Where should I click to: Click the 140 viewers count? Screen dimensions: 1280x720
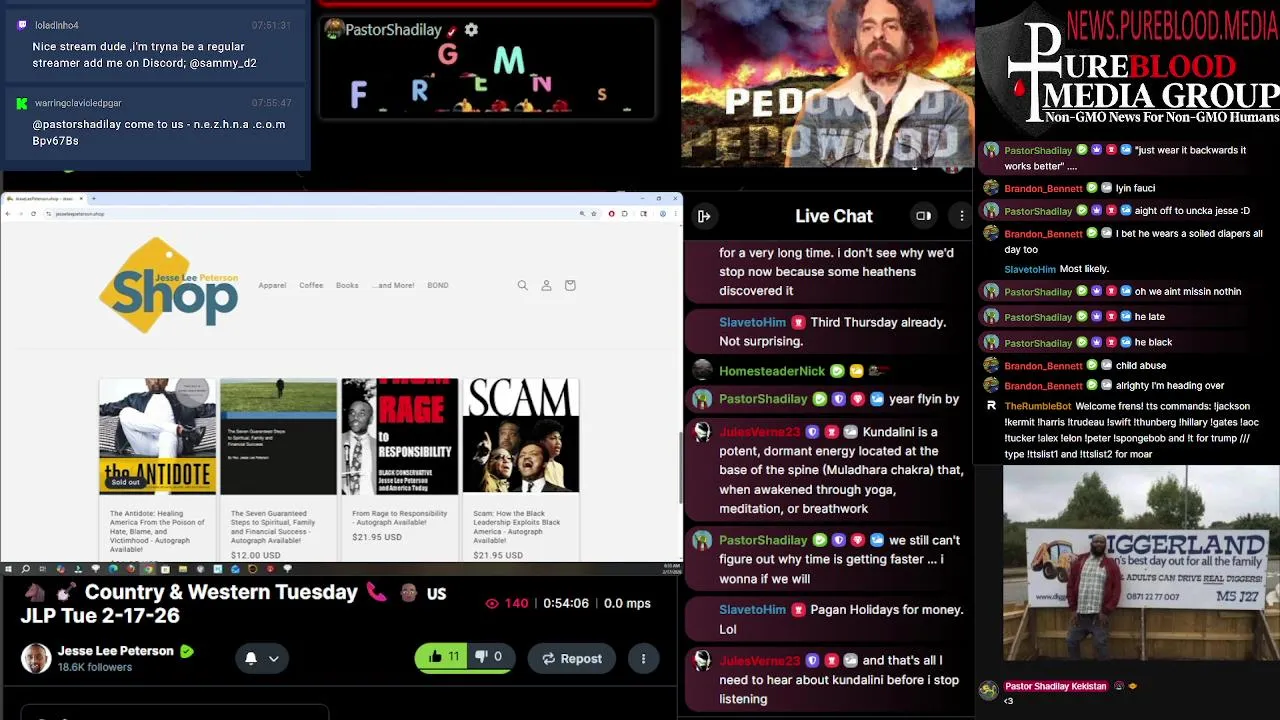(516, 604)
